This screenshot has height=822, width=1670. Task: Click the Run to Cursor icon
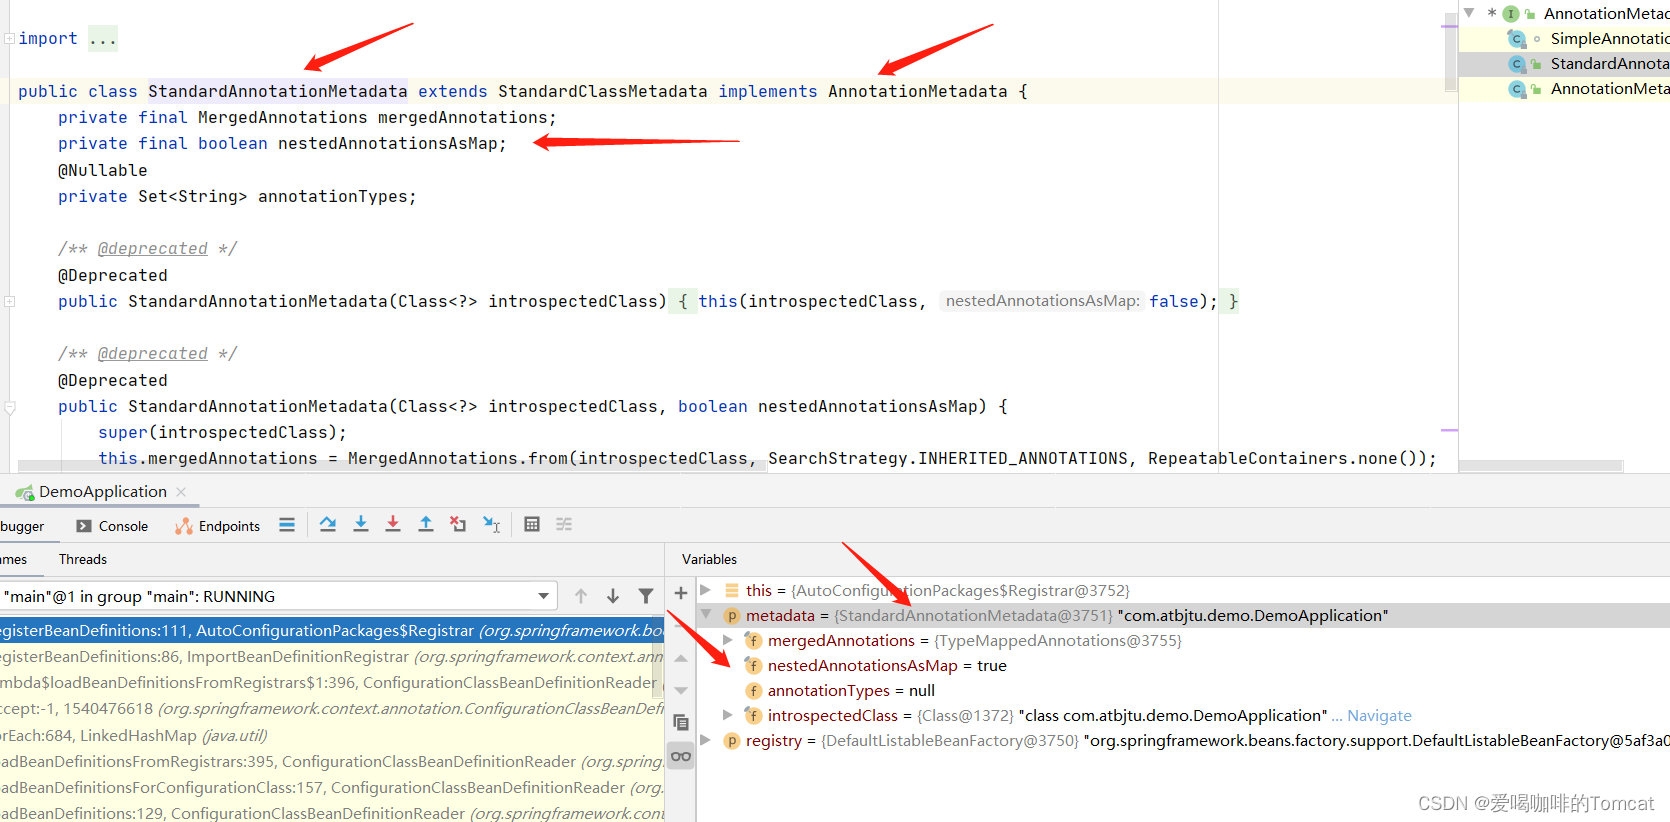pyautogui.click(x=491, y=525)
